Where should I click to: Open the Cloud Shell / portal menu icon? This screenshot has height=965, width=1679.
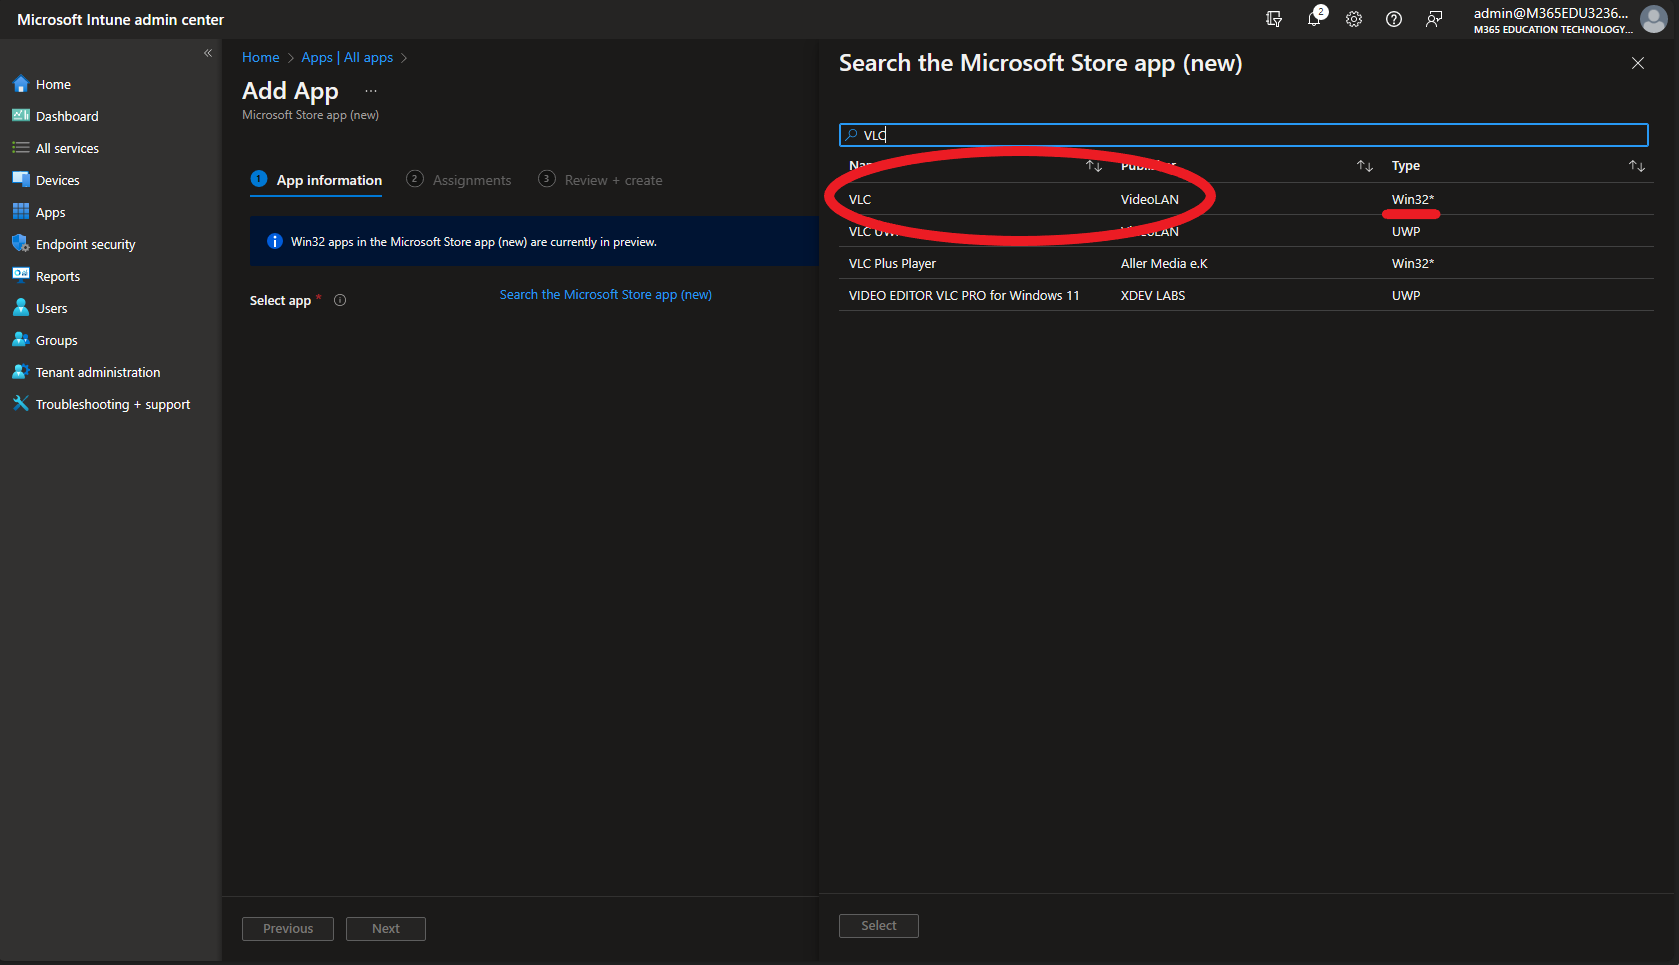pos(1274,19)
